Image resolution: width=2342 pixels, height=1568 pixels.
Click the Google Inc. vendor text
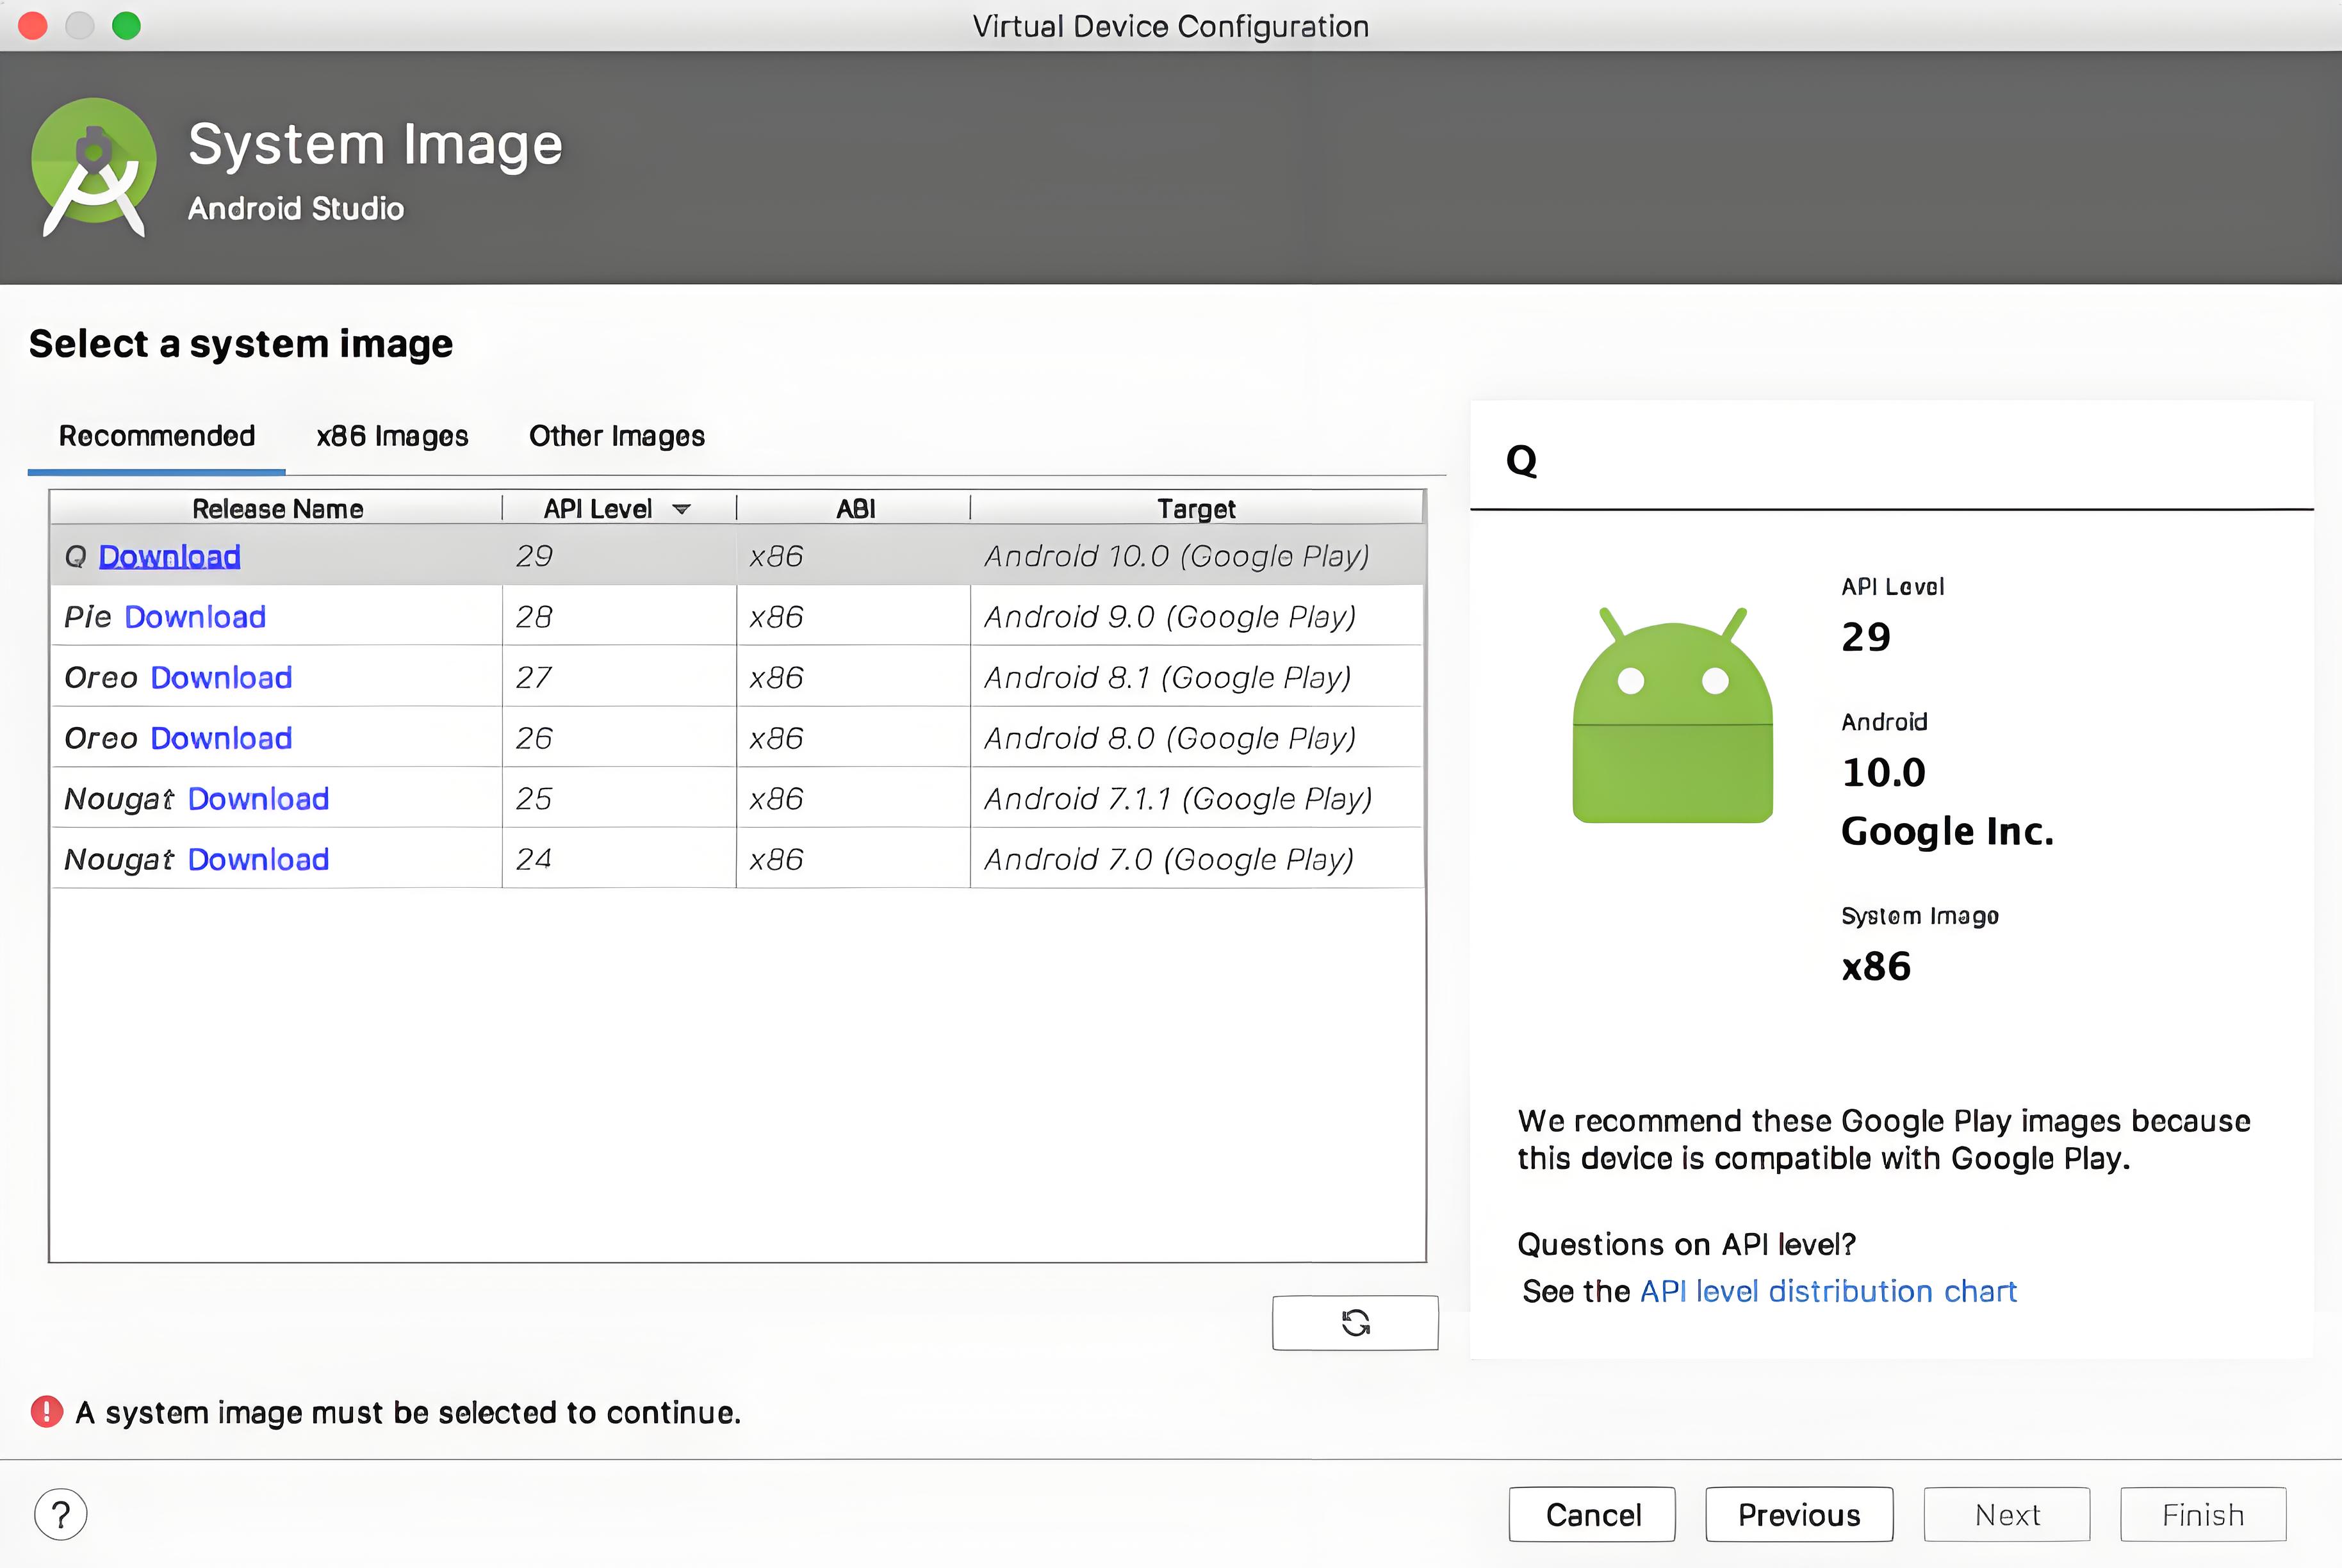tap(1947, 831)
